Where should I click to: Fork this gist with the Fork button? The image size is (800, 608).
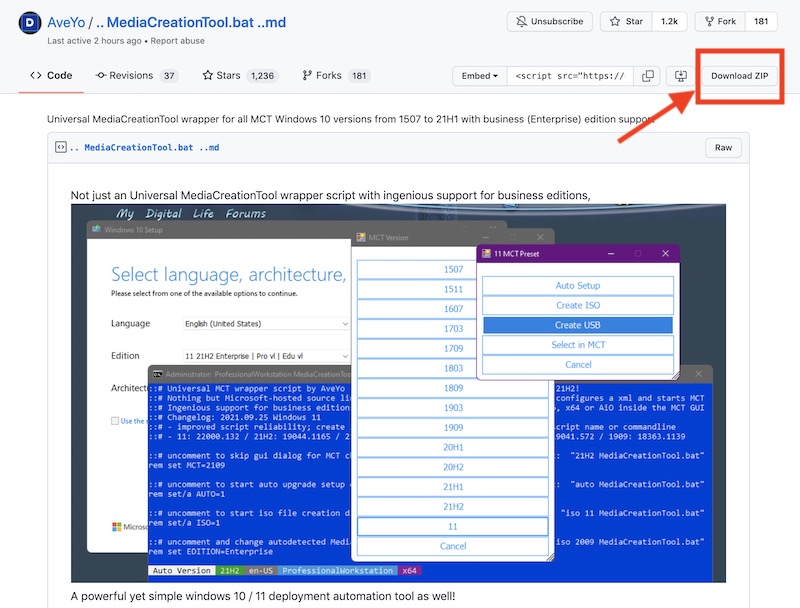point(720,21)
